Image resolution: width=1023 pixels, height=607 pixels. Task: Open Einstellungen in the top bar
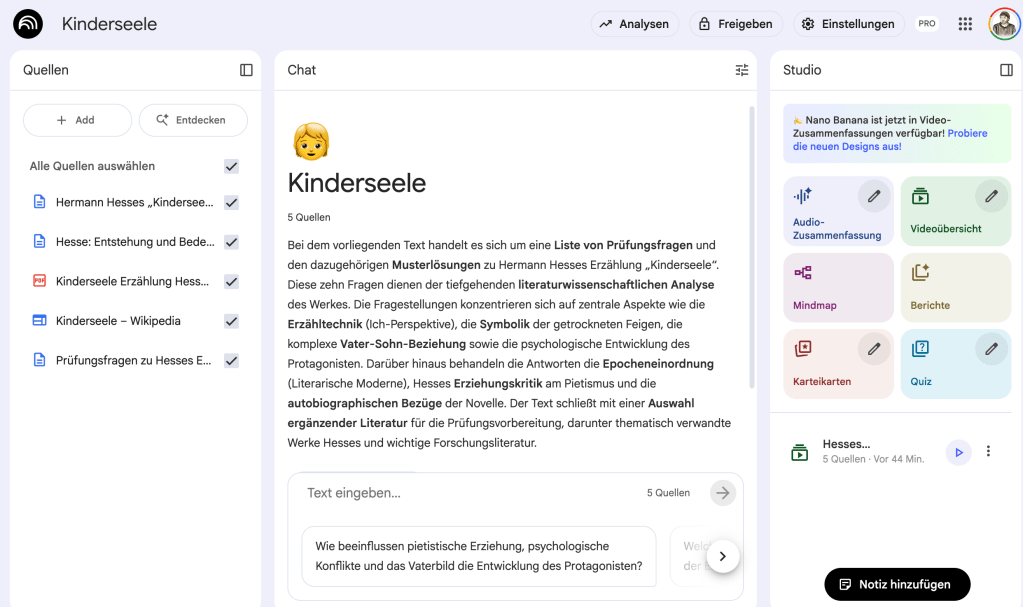pos(848,24)
